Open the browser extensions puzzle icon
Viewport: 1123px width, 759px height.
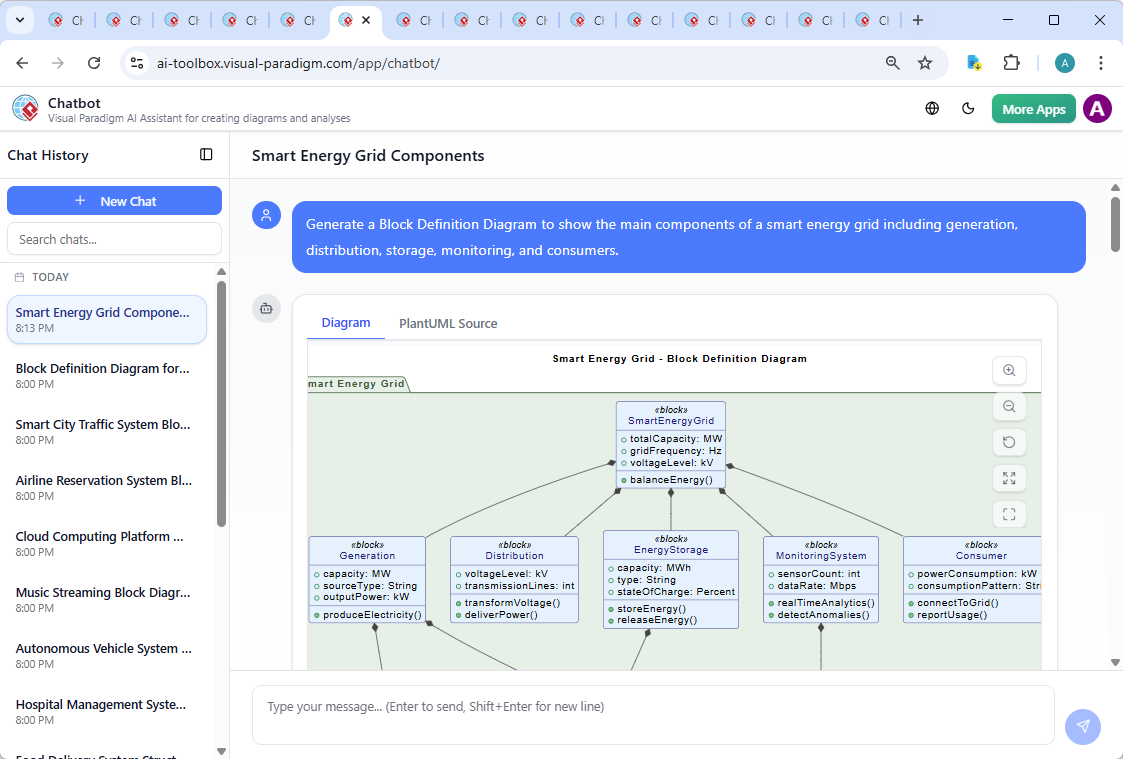click(x=1011, y=62)
